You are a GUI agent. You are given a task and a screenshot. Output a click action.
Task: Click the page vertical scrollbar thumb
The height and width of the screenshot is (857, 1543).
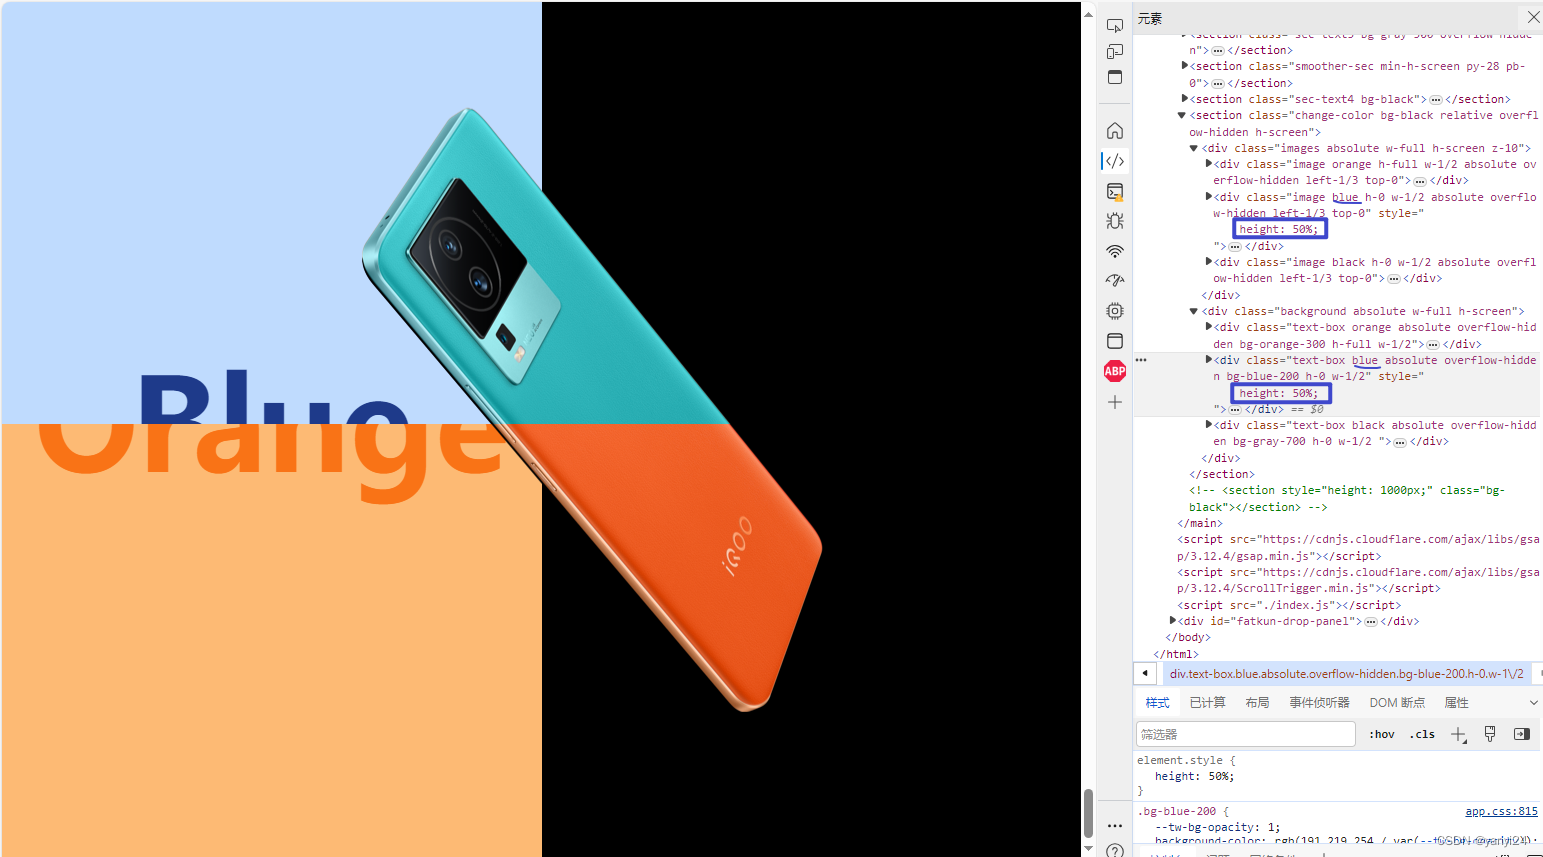click(x=1088, y=813)
